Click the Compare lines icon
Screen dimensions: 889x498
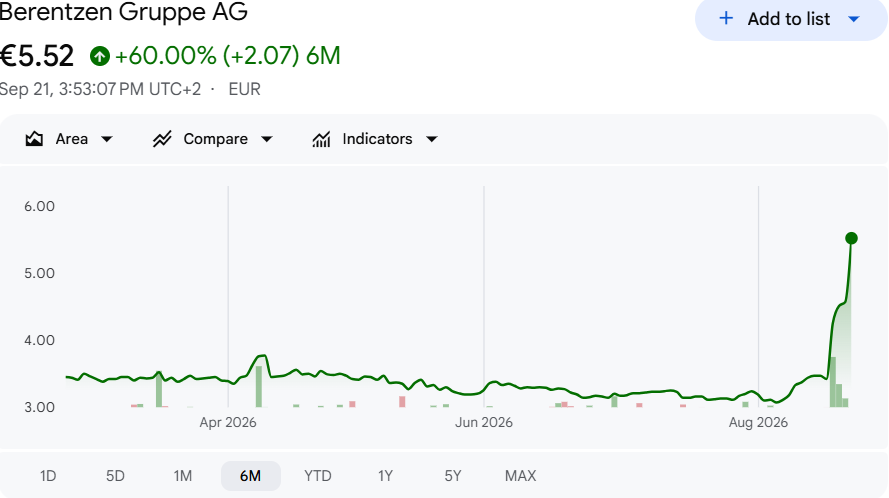click(x=162, y=139)
